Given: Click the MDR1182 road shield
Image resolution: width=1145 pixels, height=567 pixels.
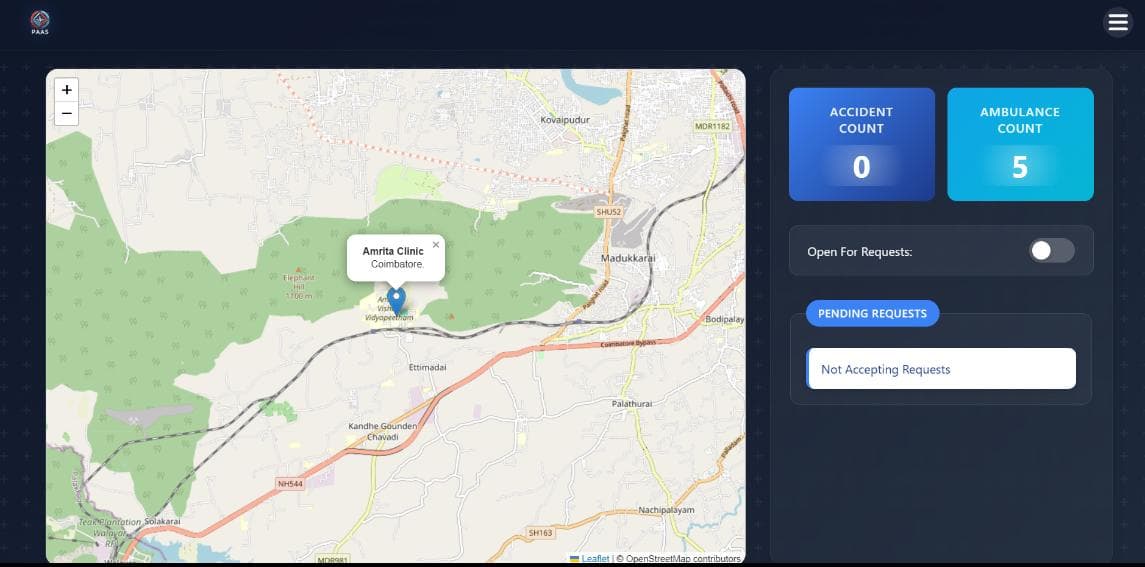Looking at the screenshot, I should pos(712,126).
